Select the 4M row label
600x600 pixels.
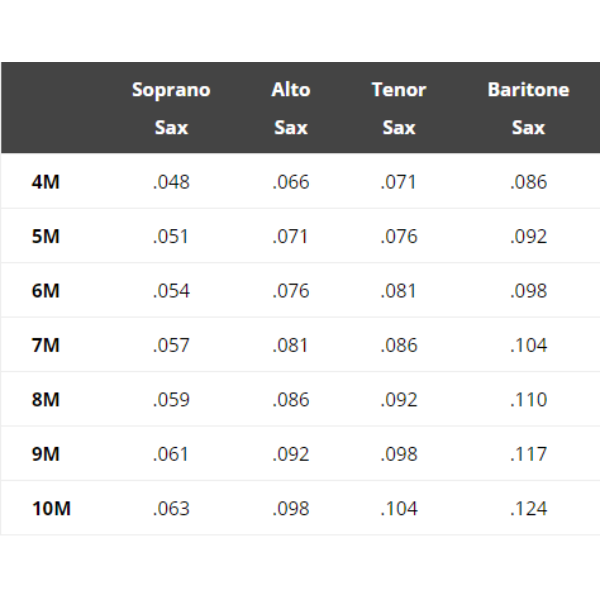point(46,182)
